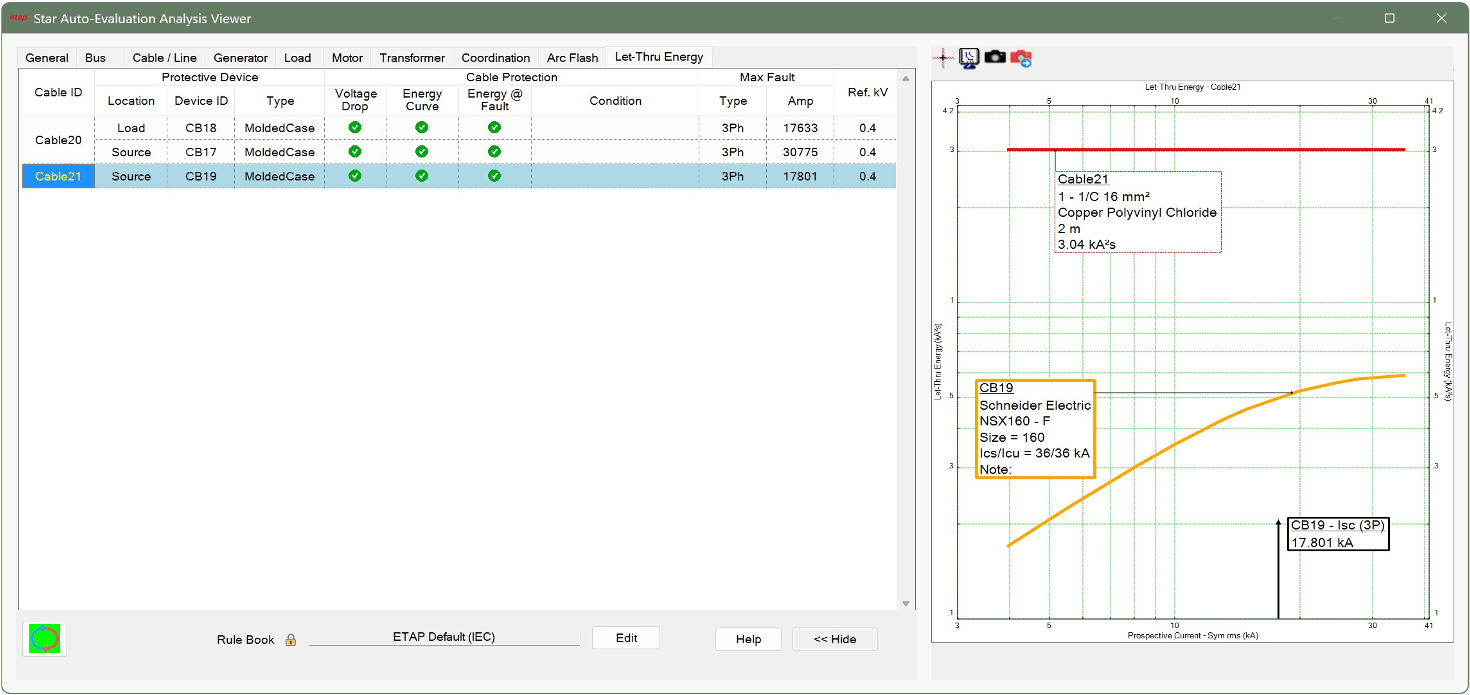Click Energy @ Fault check for CB18
This screenshot has height=695, width=1470.
(x=494, y=127)
